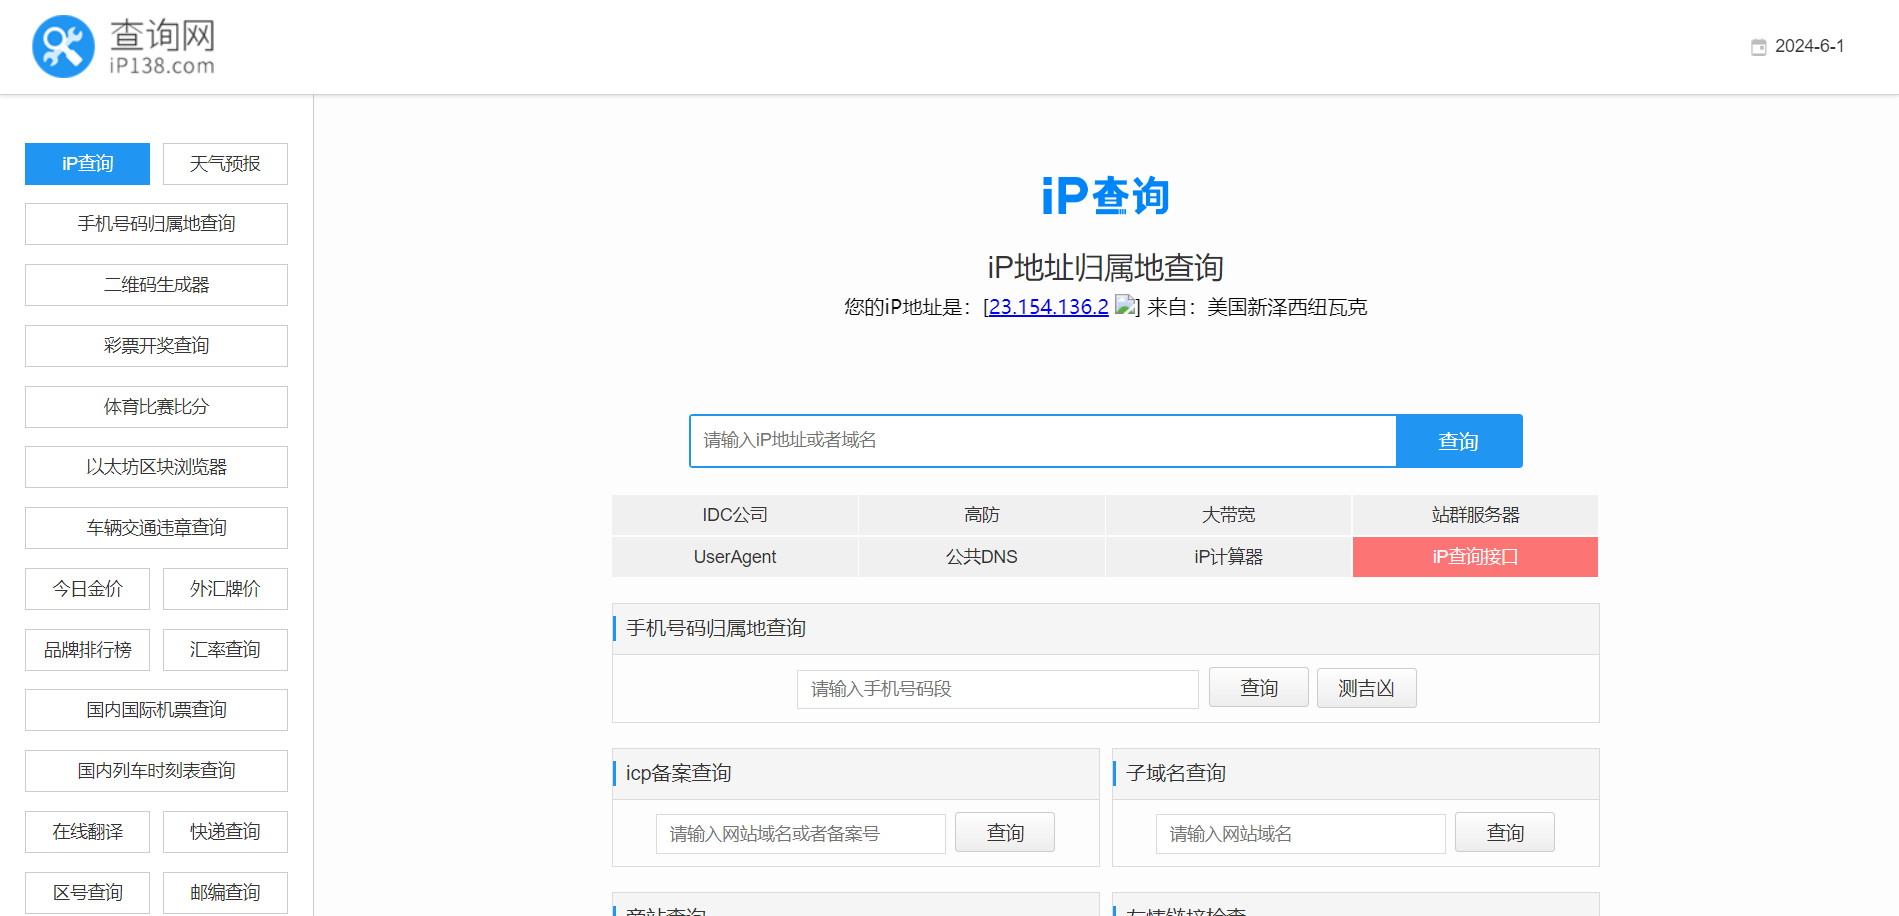
Task: Open 国内列车时刻表查询 sidebar link
Action: pyautogui.click(x=156, y=771)
